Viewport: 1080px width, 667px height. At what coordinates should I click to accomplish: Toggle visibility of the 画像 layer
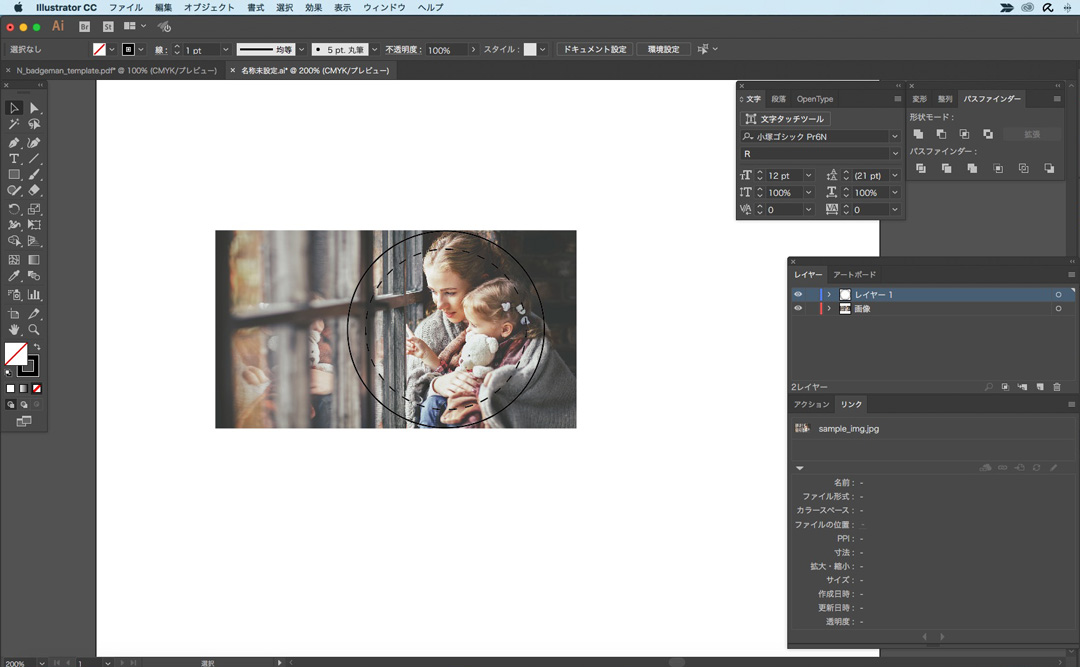point(798,309)
